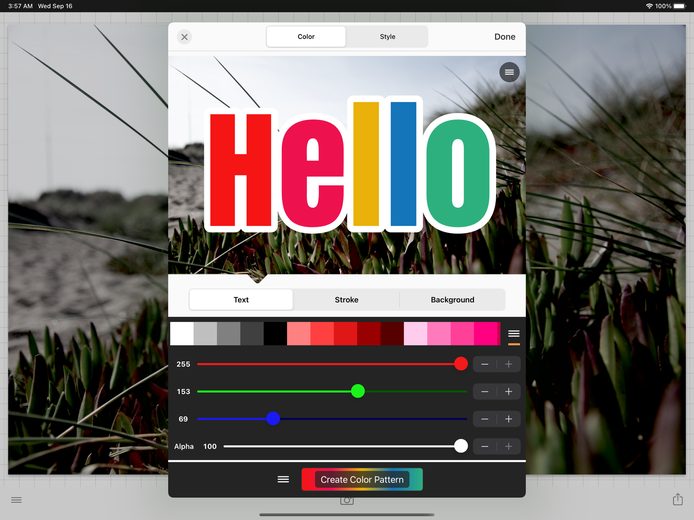Viewport: 694px width, 520px height.
Task: Open the palette list icon beside swatches
Action: coord(513,334)
